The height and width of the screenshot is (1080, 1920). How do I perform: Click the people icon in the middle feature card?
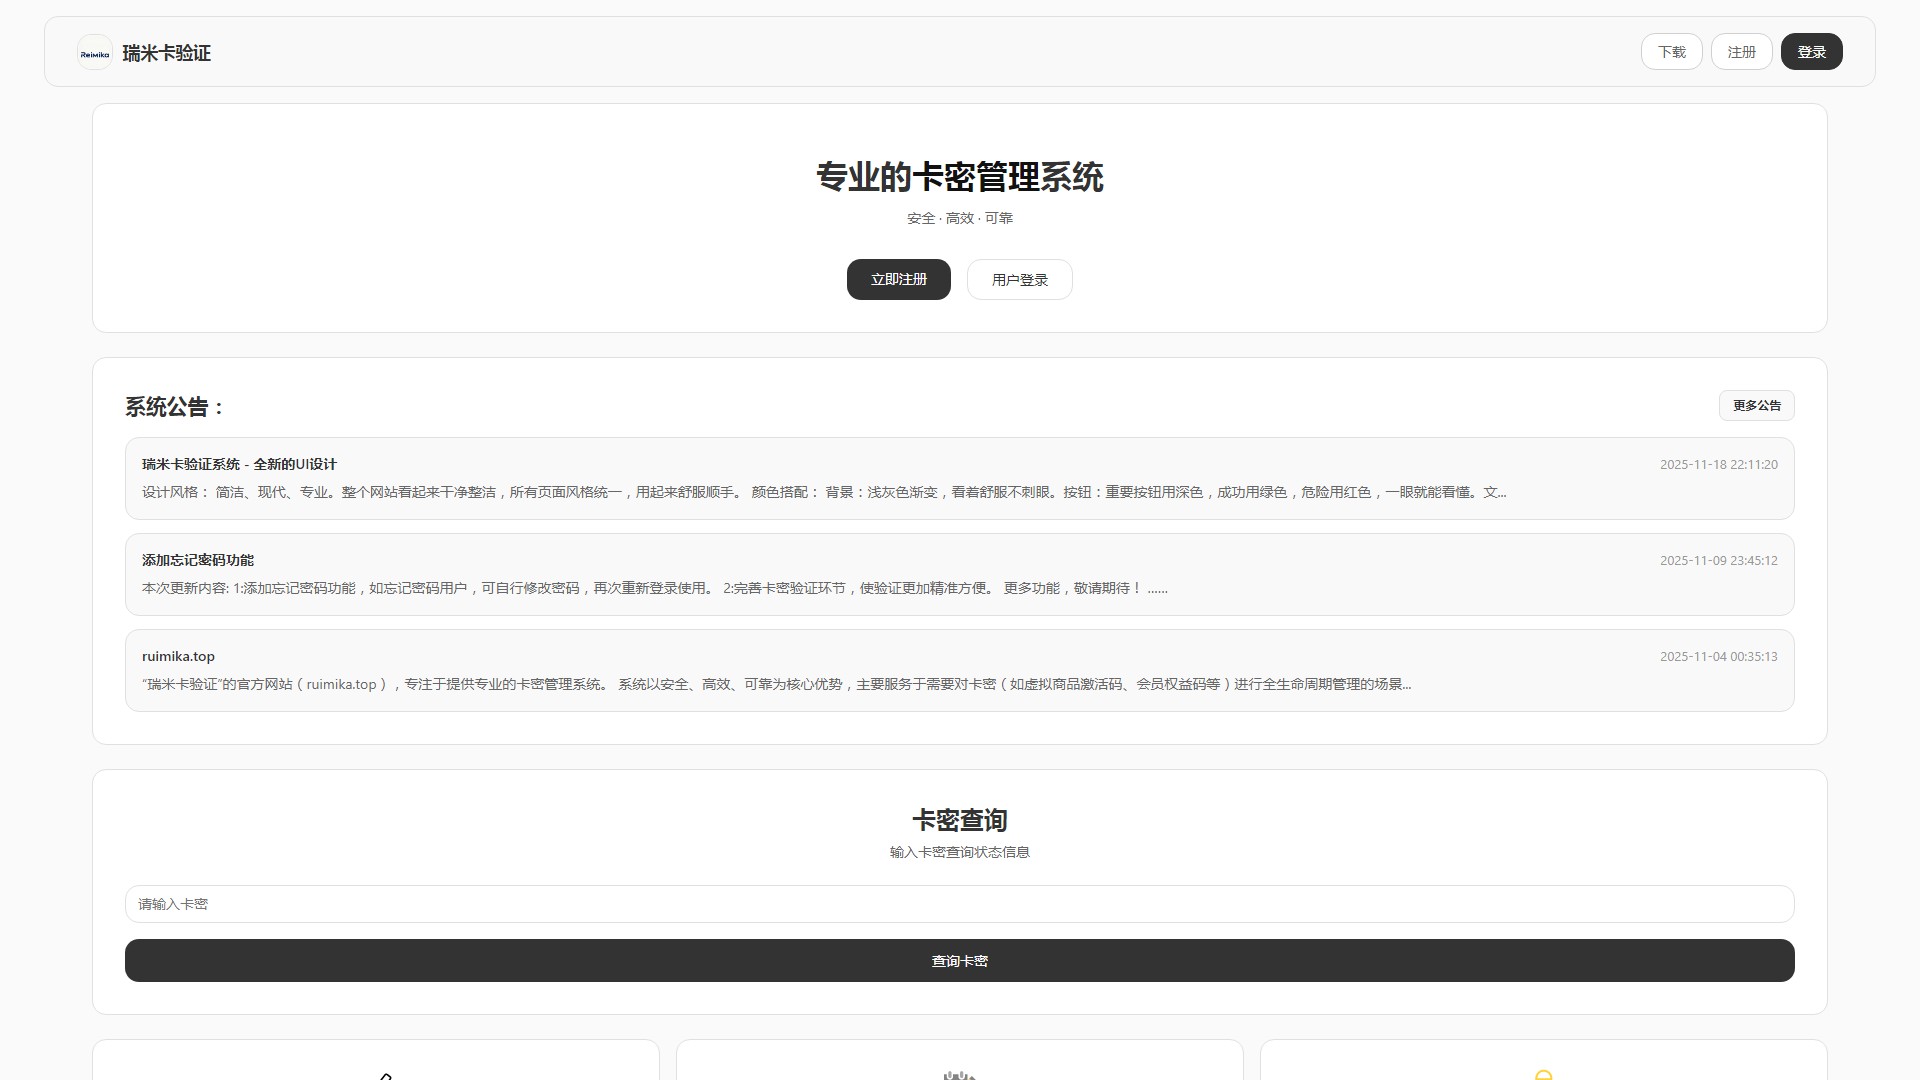coord(959,1075)
